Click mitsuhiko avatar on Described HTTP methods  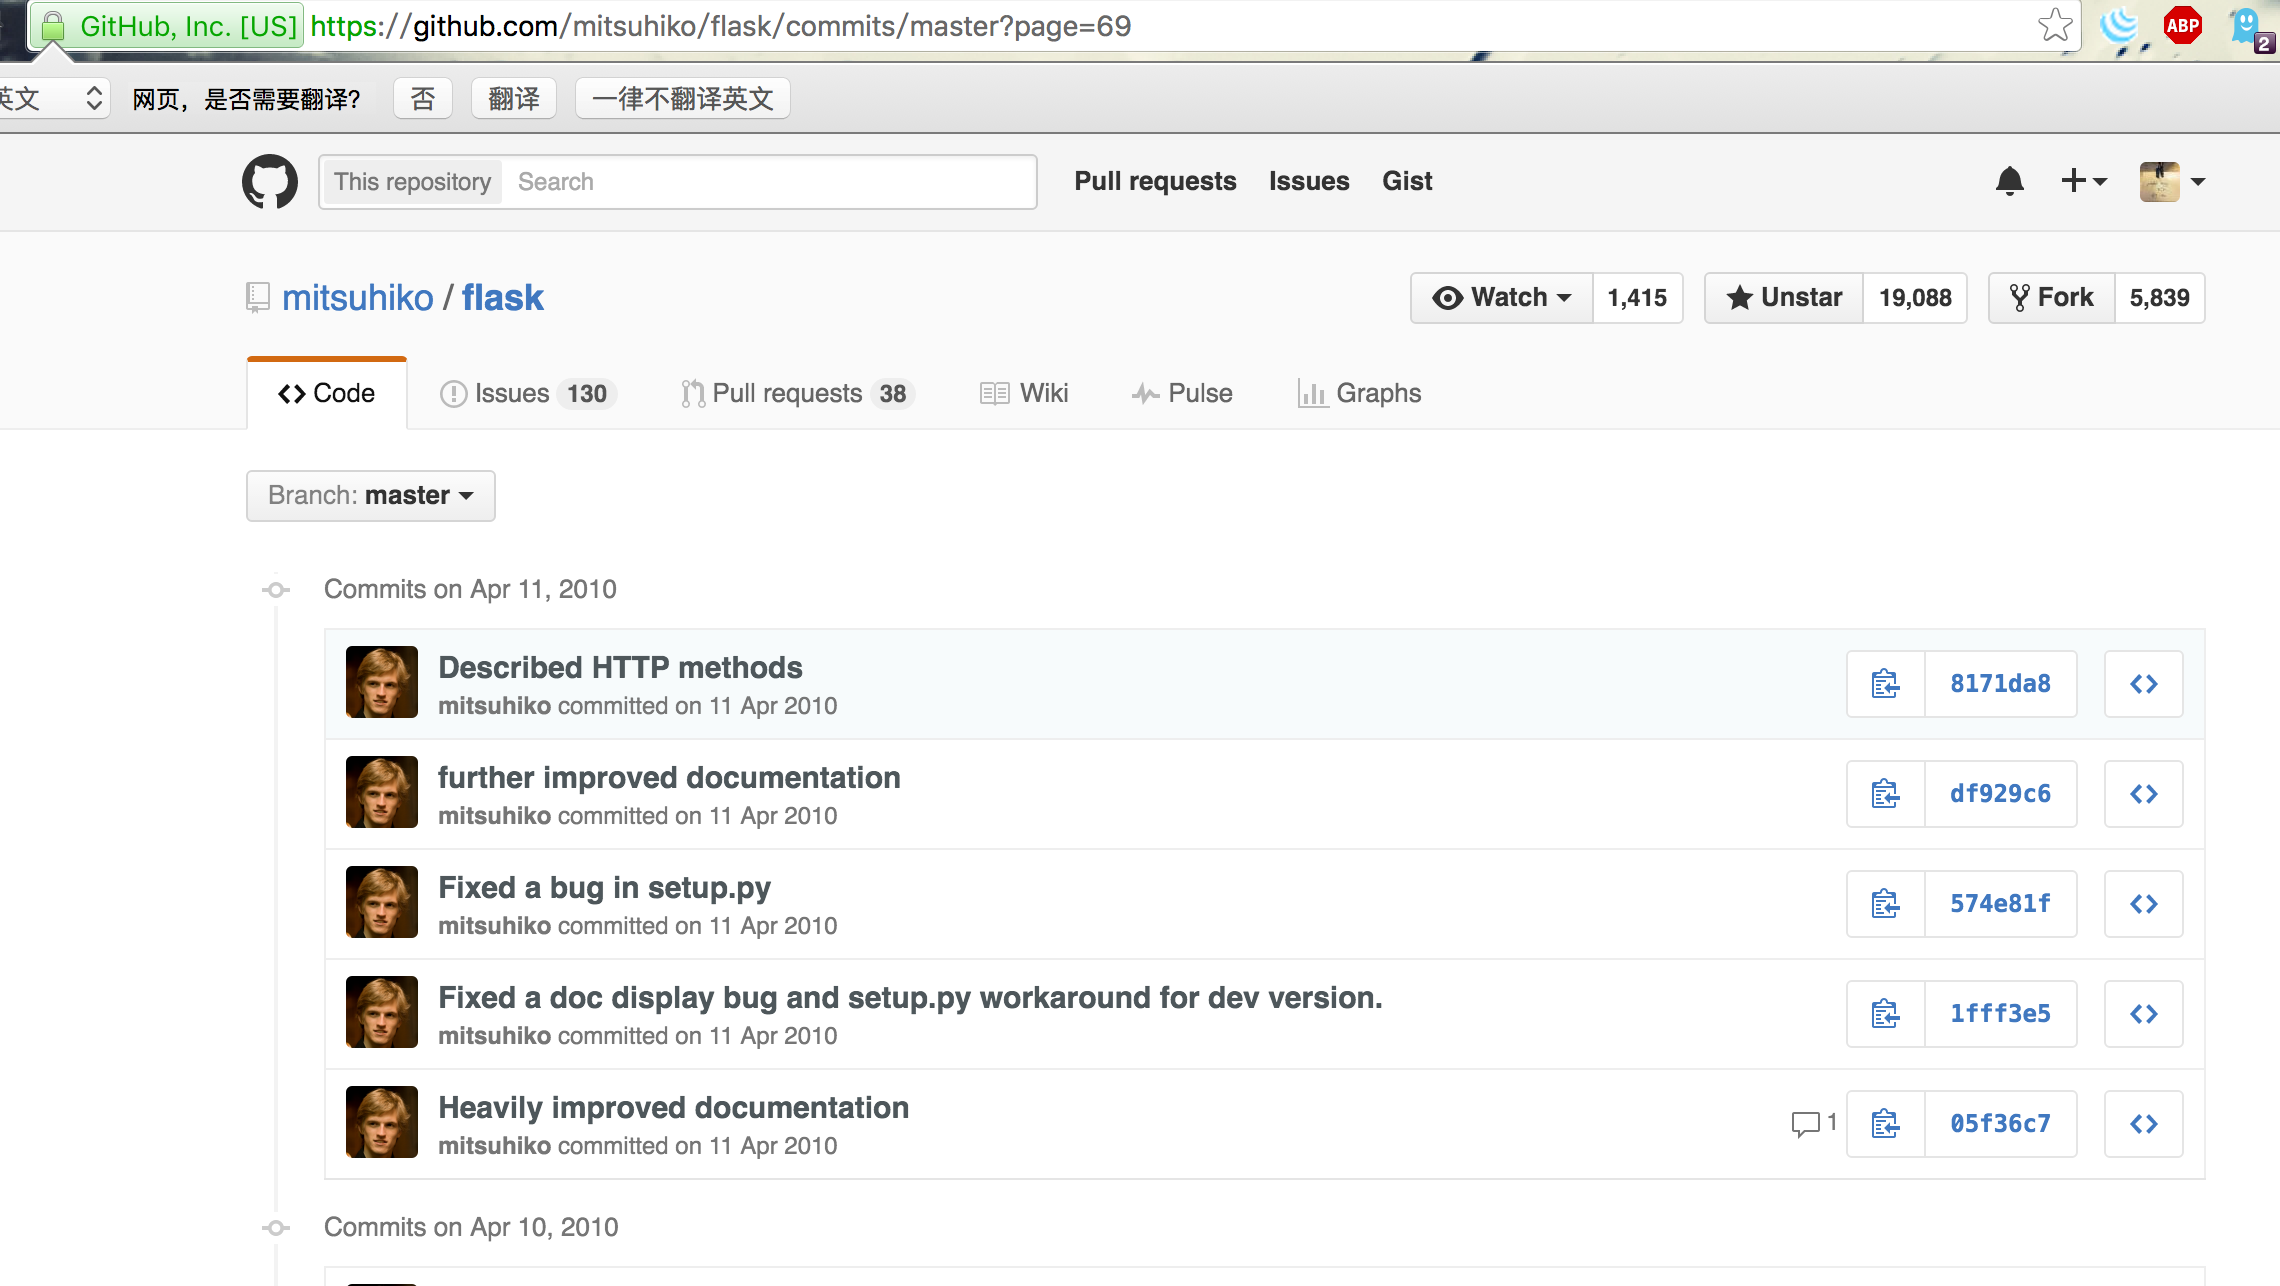381,682
